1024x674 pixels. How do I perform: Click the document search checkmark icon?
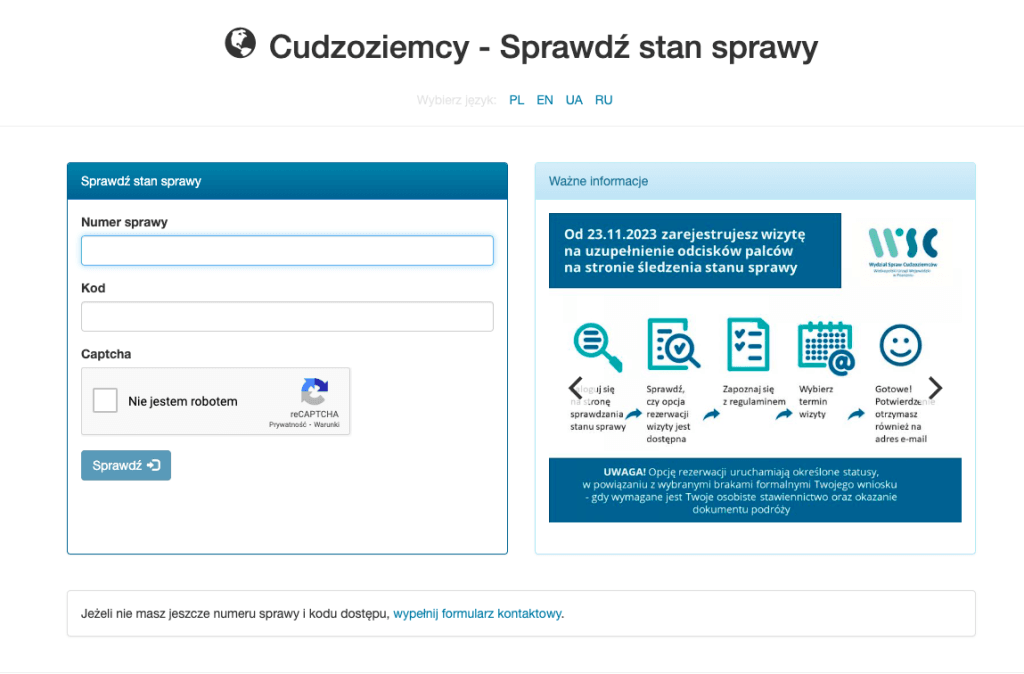pyautogui.click(x=672, y=345)
